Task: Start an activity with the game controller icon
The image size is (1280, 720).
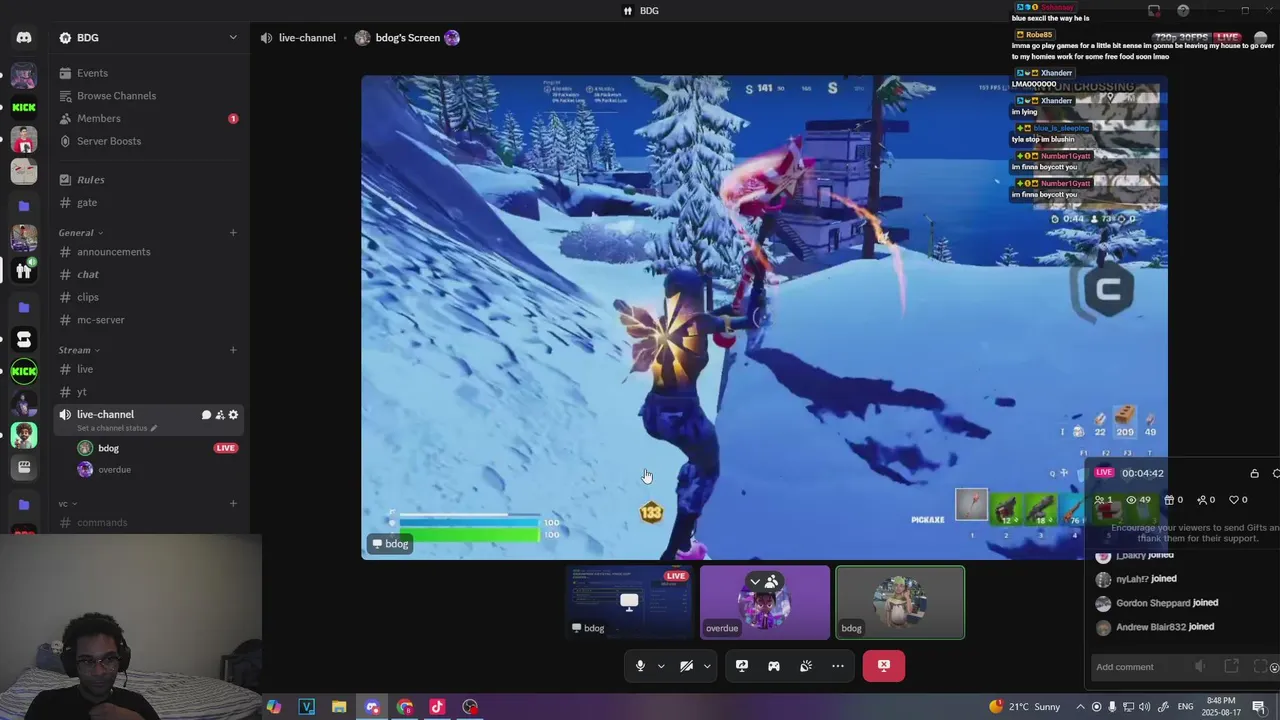Action: coord(774,666)
